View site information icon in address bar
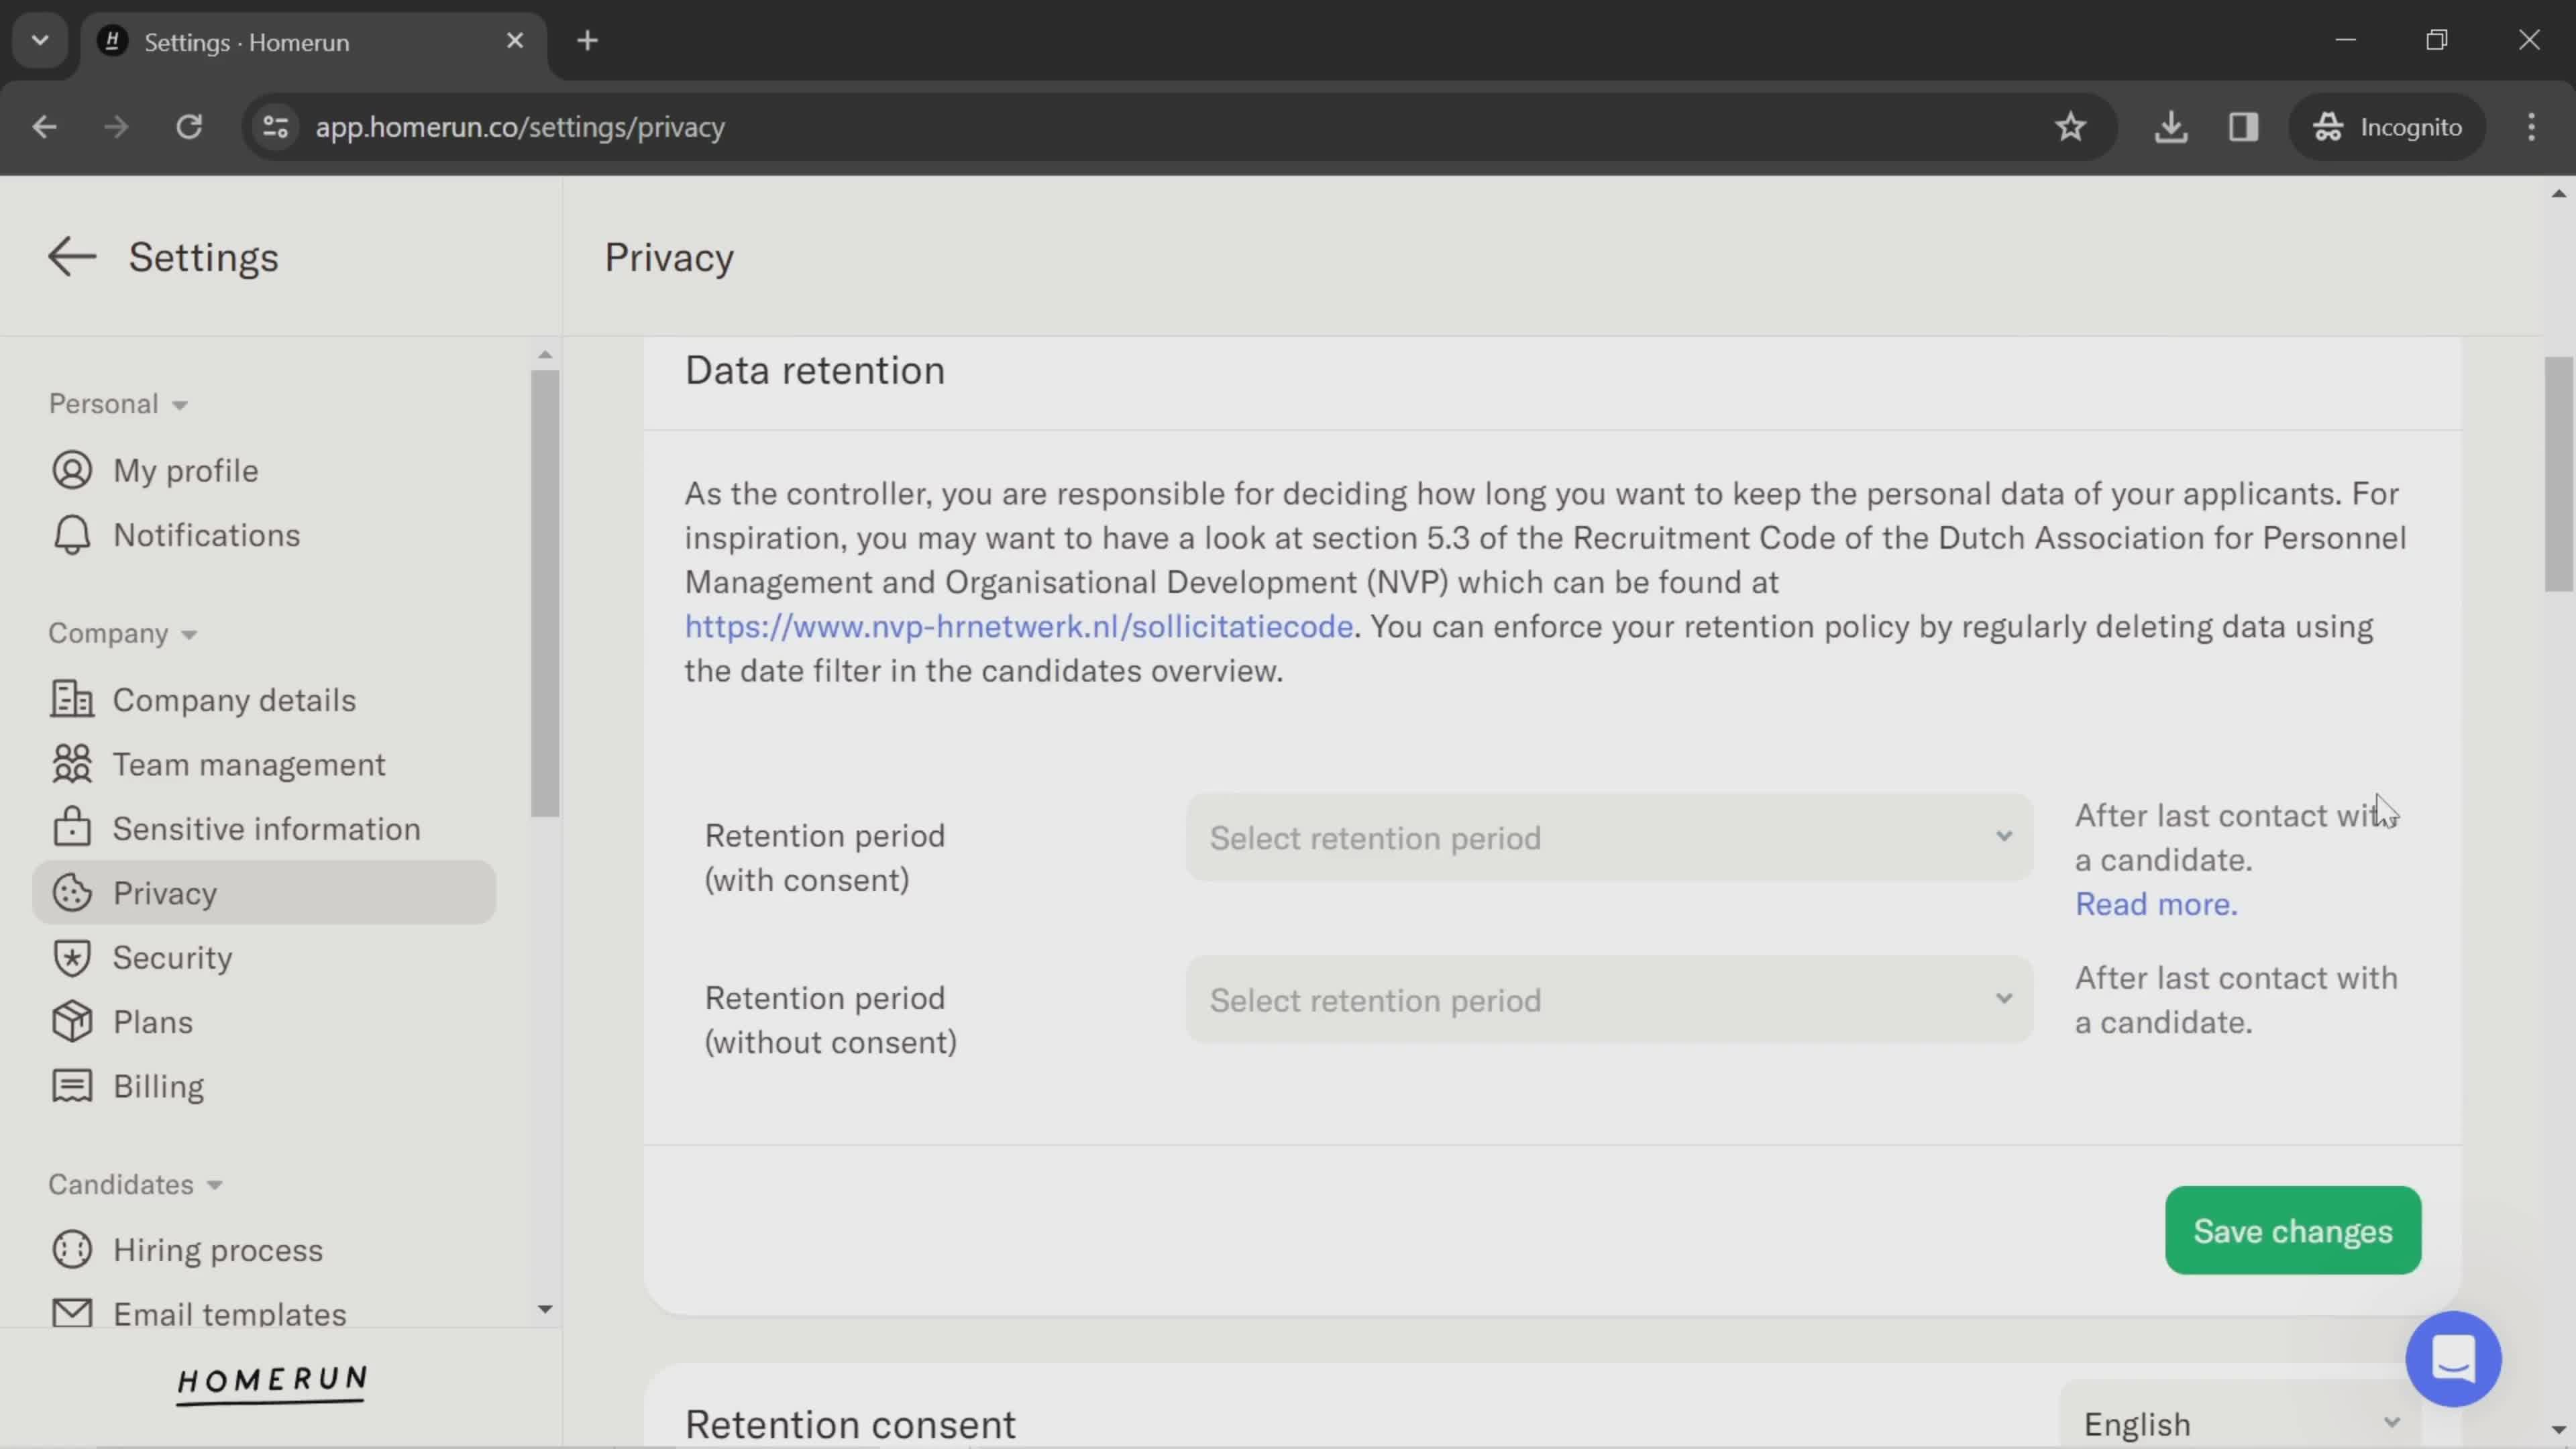2576x1449 pixels. tap(275, 127)
